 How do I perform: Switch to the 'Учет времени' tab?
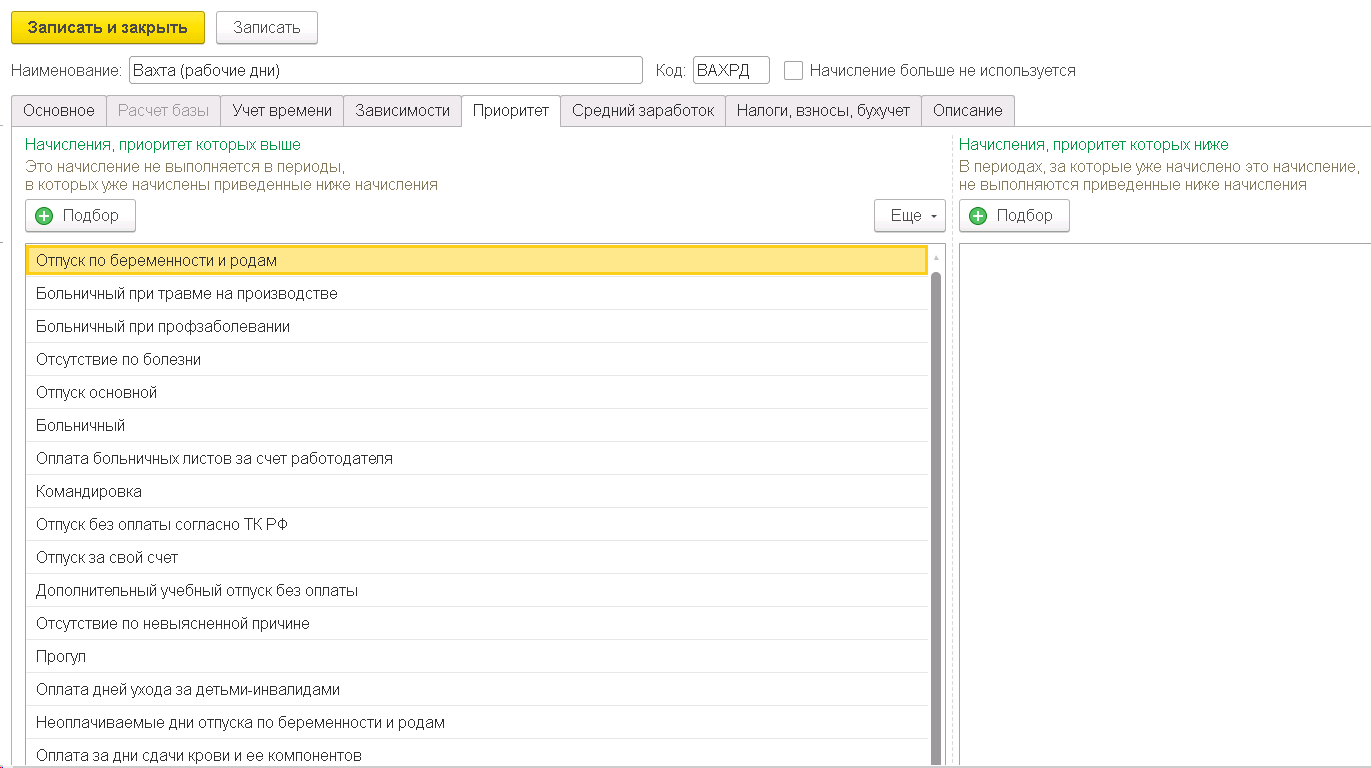[x=282, y=110]
